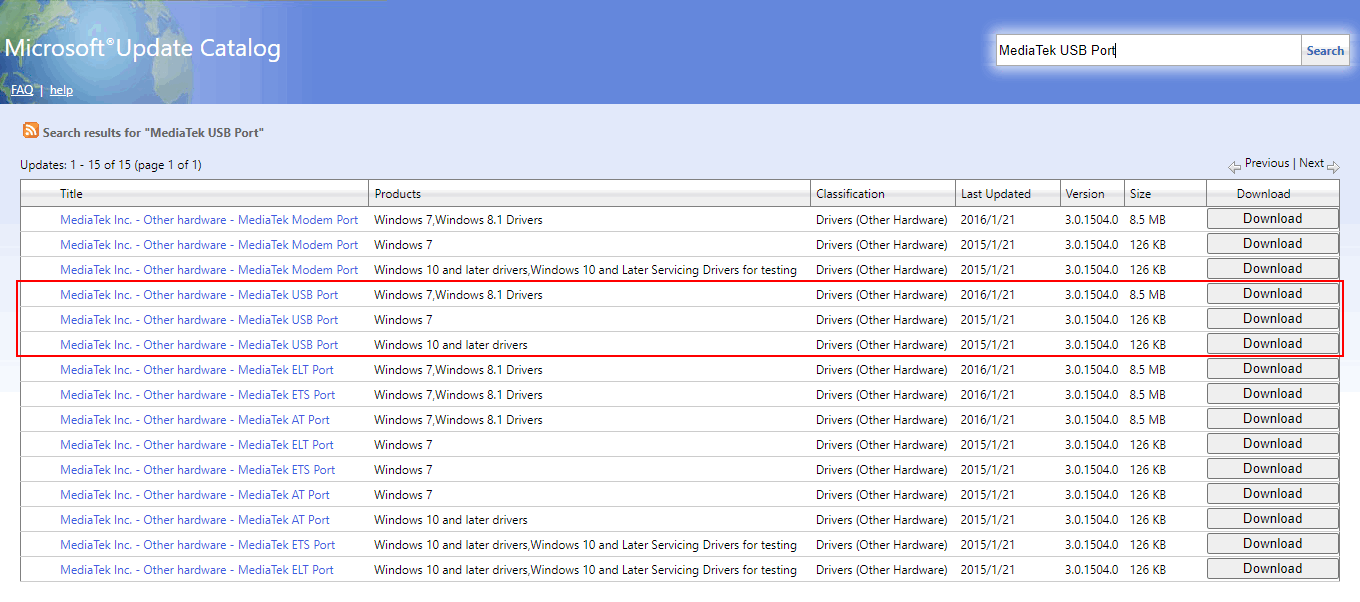Sort results by Last Updated column

click(x=996, y=194)
